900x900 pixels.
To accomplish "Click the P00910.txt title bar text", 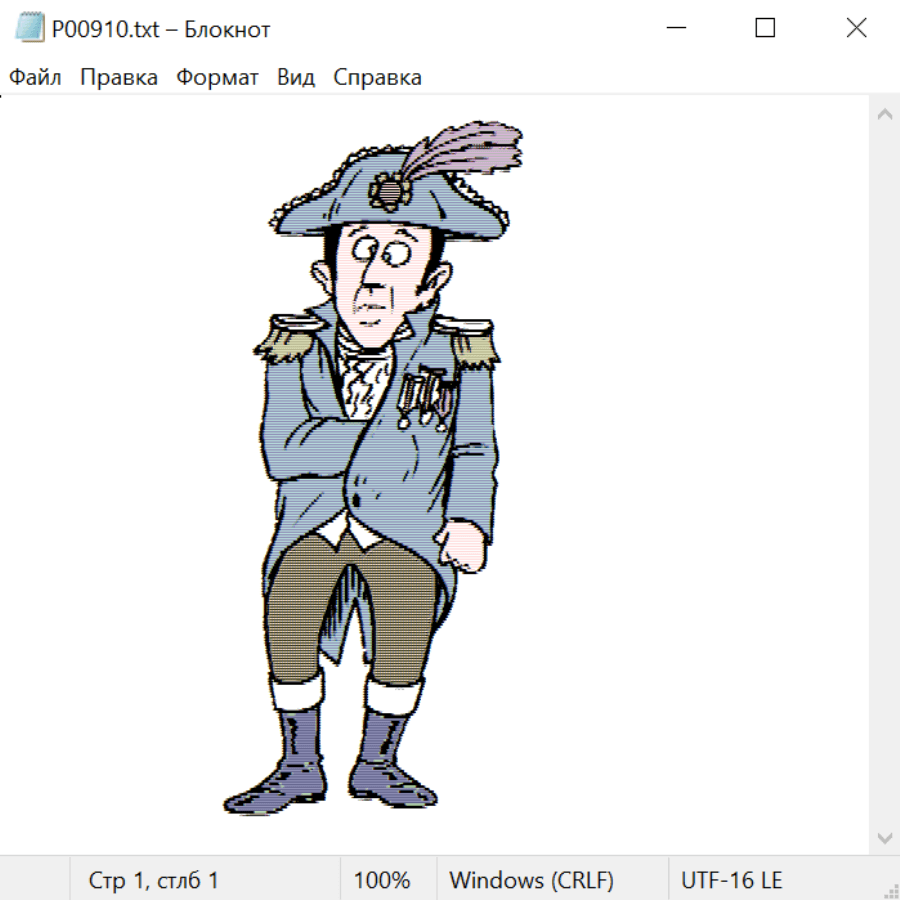I will point(161,29).
